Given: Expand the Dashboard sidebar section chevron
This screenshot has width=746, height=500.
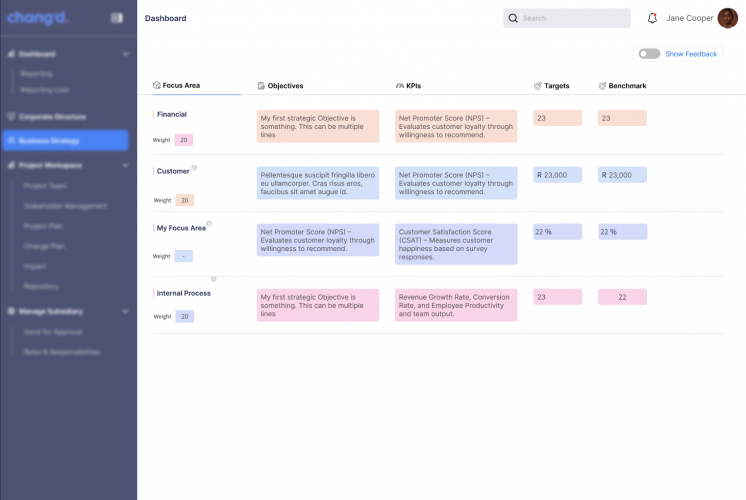Looking at the screenshot, I should click(125, 54).
